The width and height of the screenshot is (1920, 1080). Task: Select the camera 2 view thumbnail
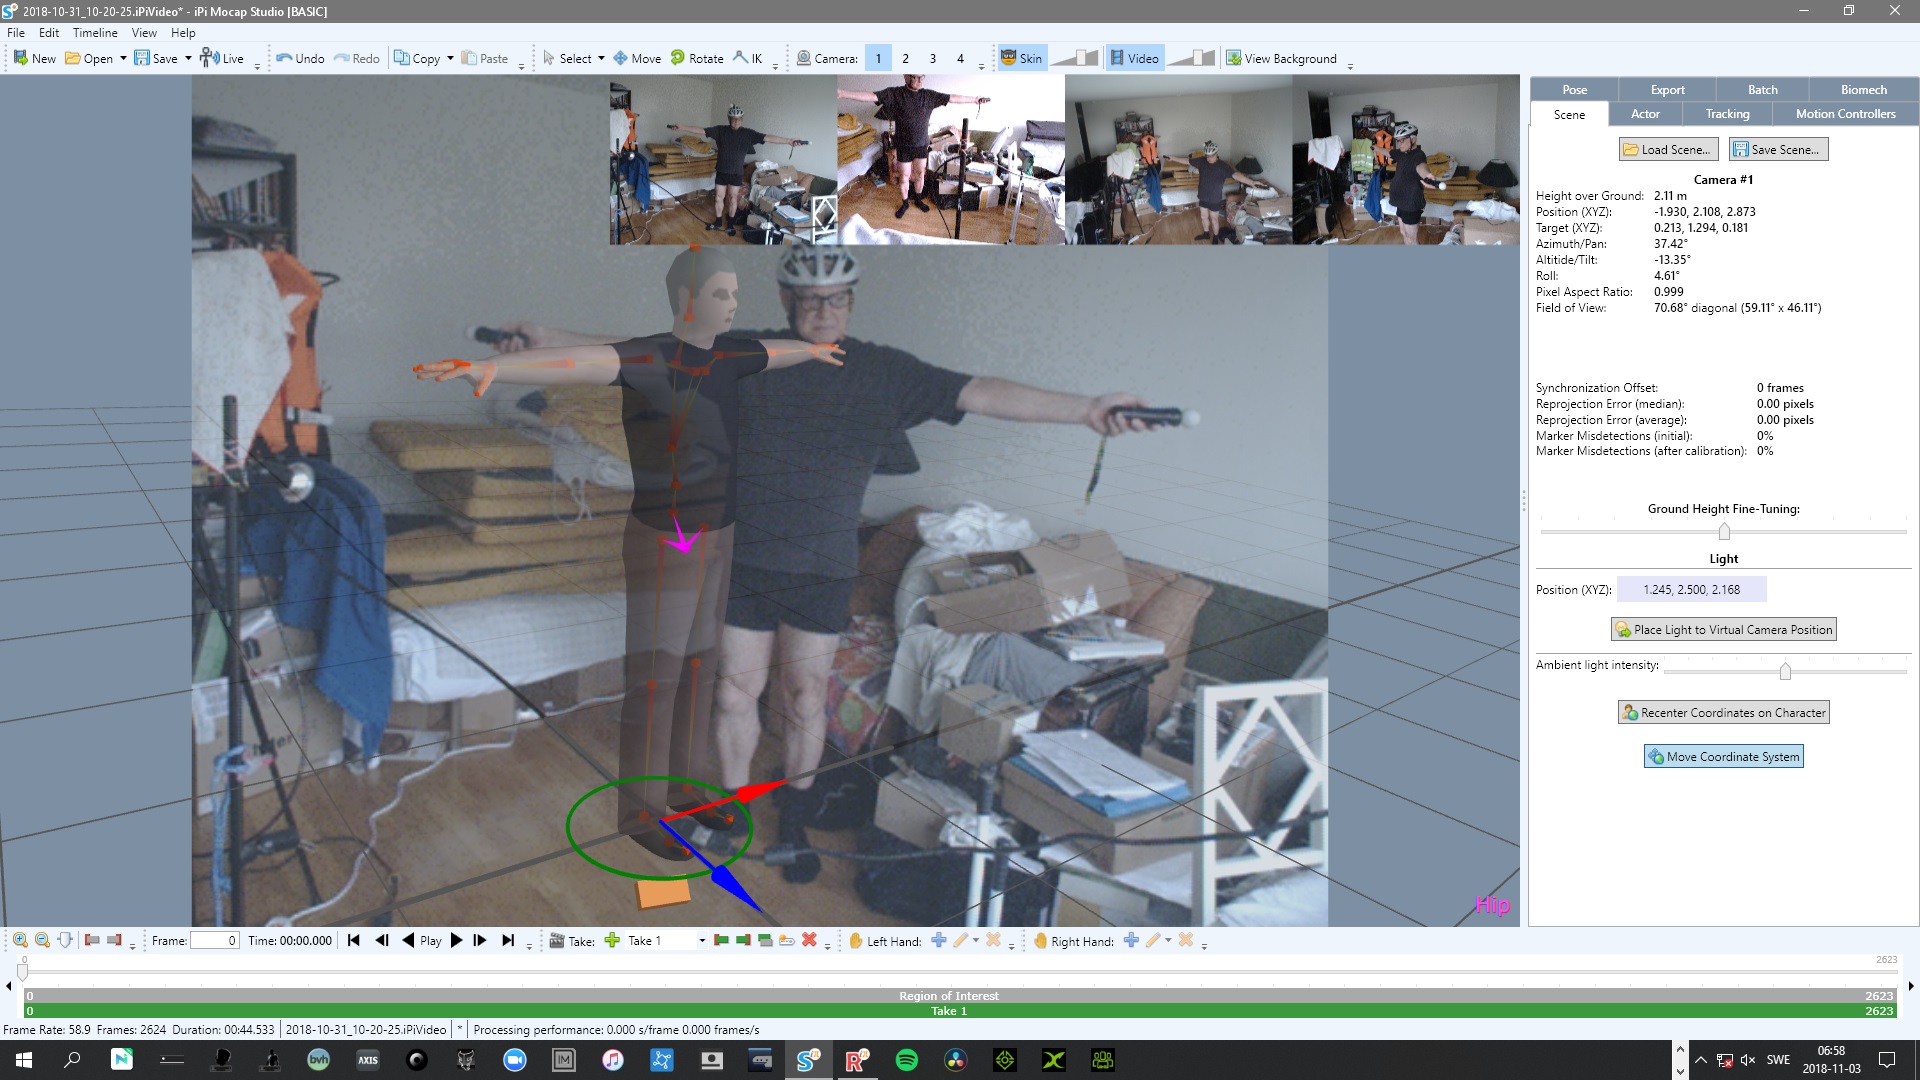pyautogui.click(x=950, y=160)
